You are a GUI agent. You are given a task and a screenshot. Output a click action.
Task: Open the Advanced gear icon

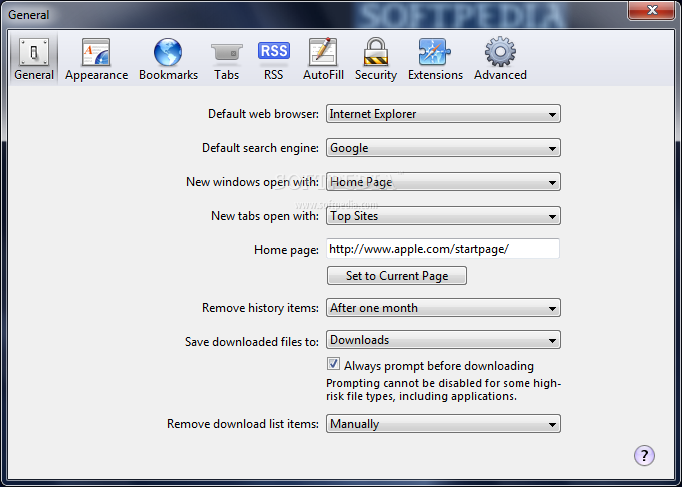pos(500,52)
